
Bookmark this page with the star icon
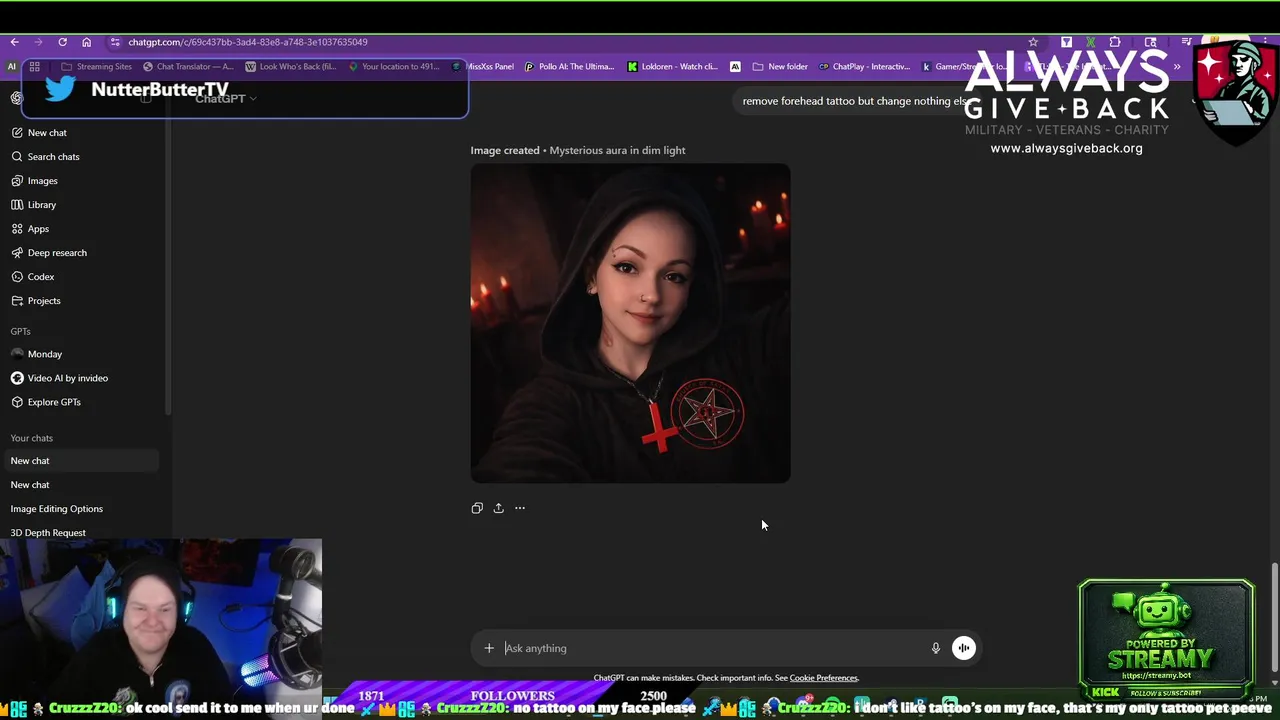[x=1033, y=42]
